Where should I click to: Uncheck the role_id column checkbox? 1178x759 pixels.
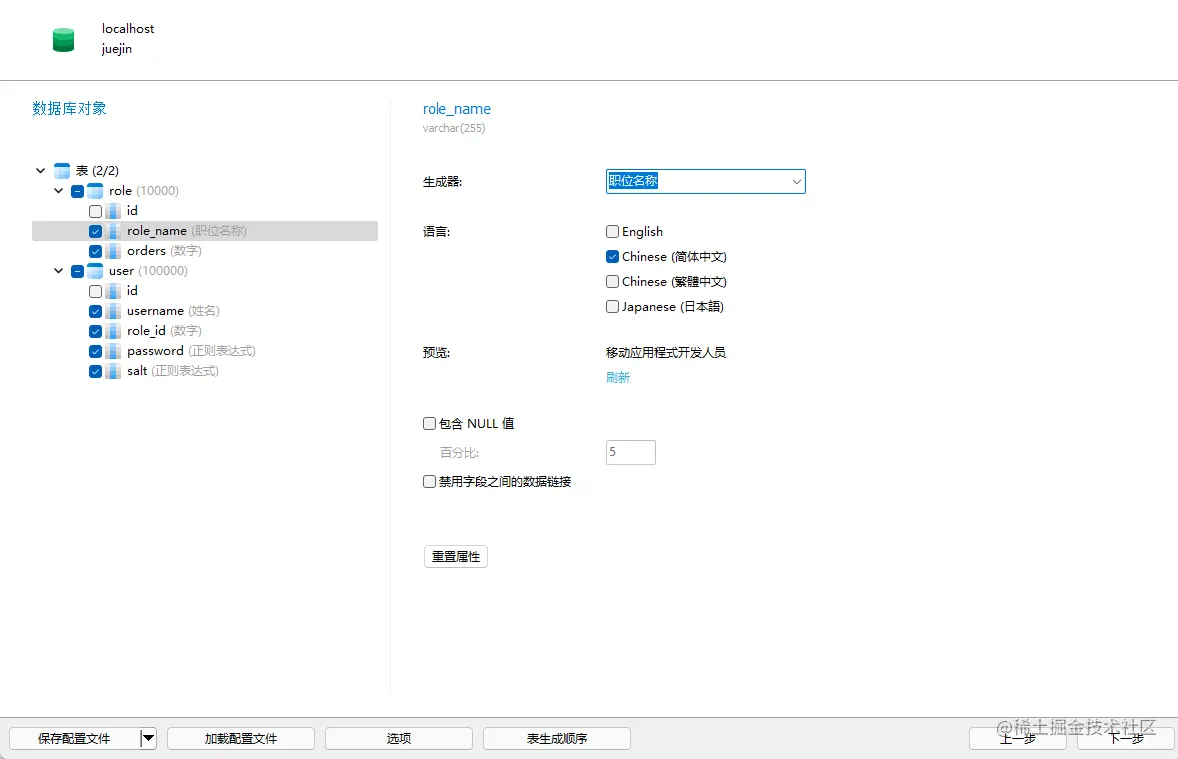pos(95,331)
